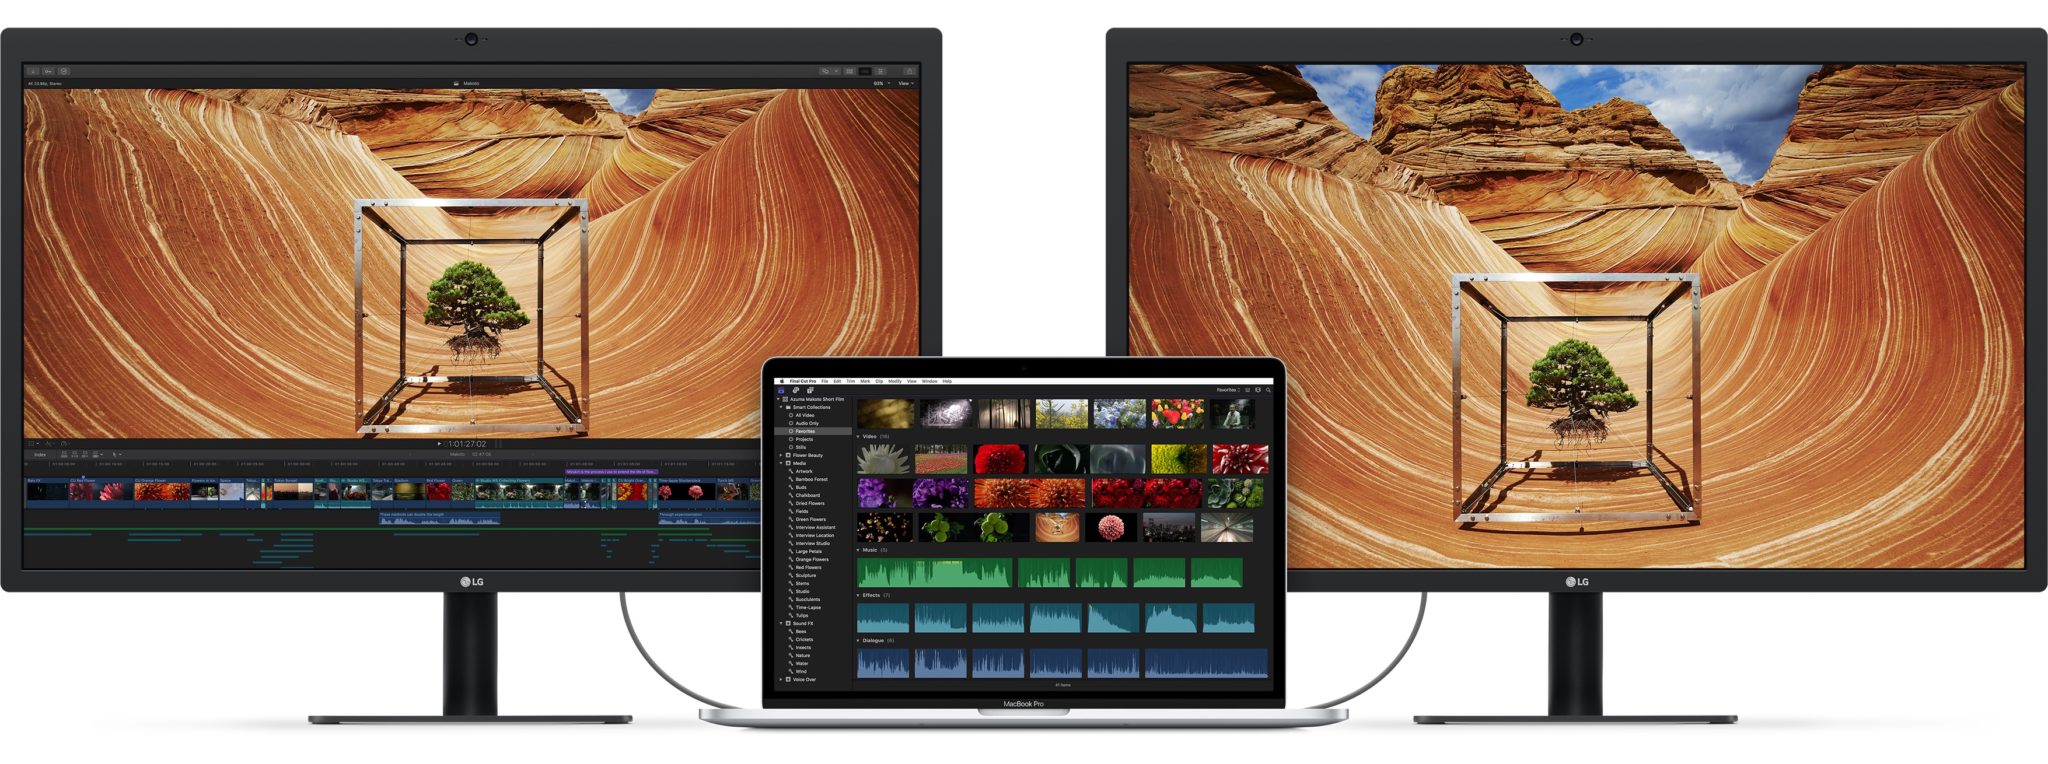Select the Crickets keyword collection
This screenshot has width=2048, height=764.
tap(804, 639)
